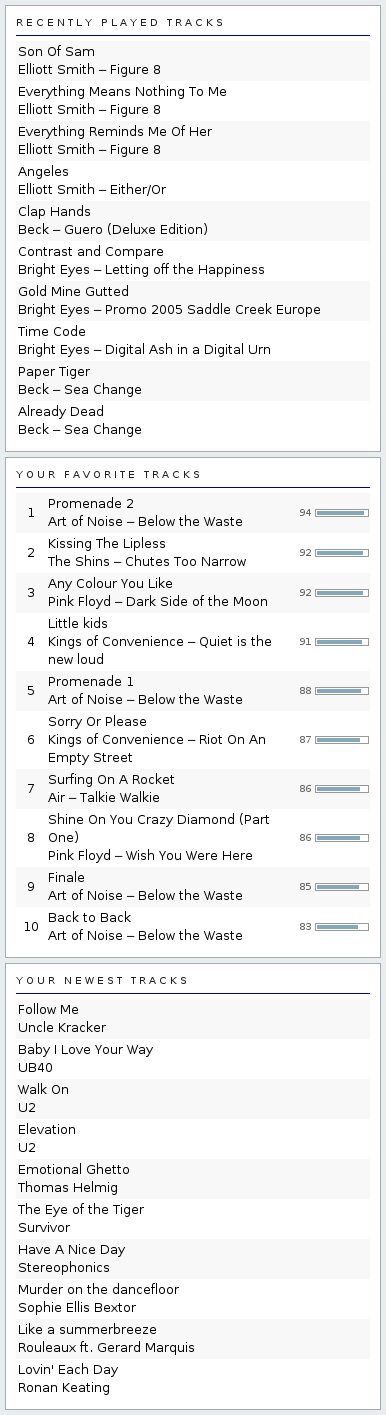Click The Eye of the Tiger track
The height and width of the screenshot is (1415, 386).
click(x=81, y=1209)
